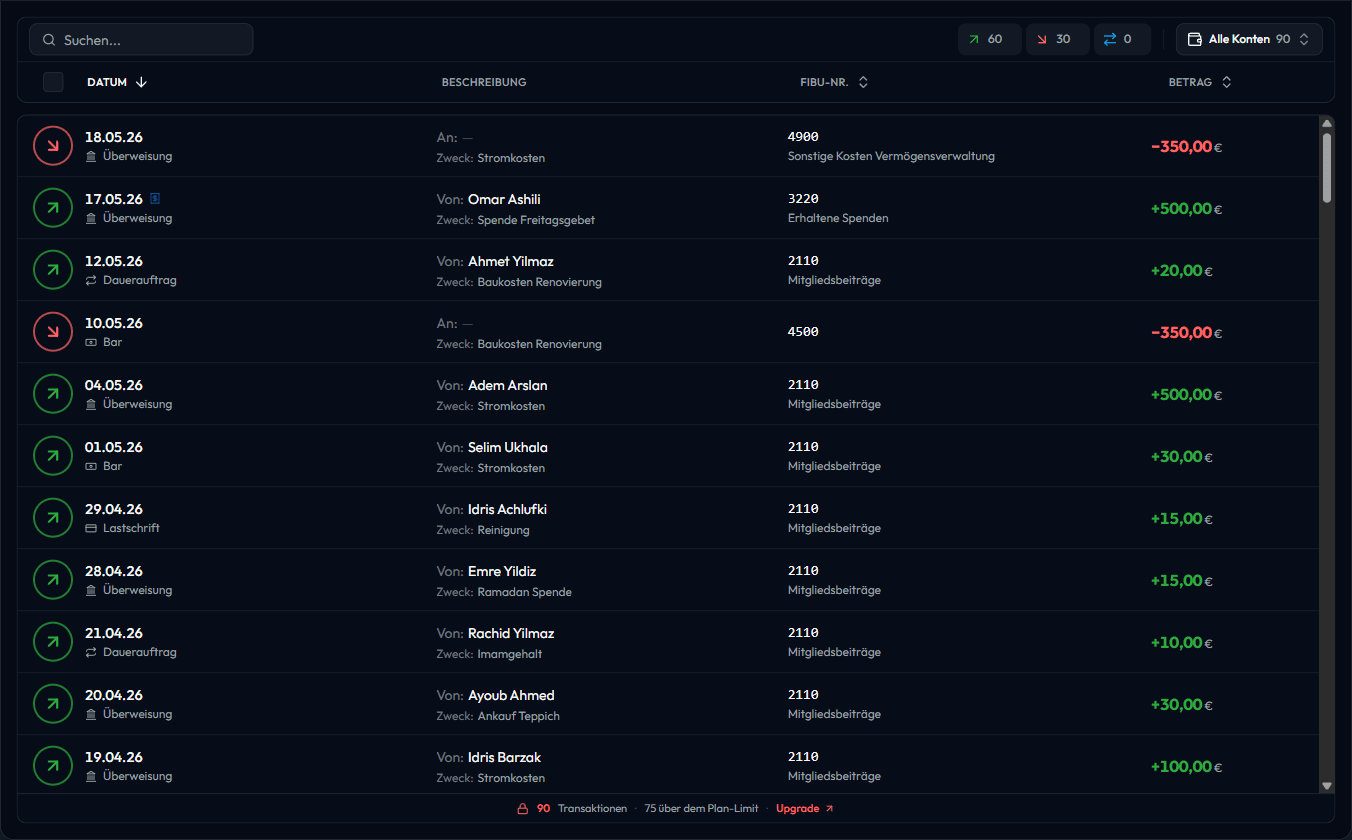The image size is (1352, 840).
Task: Click the scrollbar up arrow
Action: click(x=1327, y=124)
